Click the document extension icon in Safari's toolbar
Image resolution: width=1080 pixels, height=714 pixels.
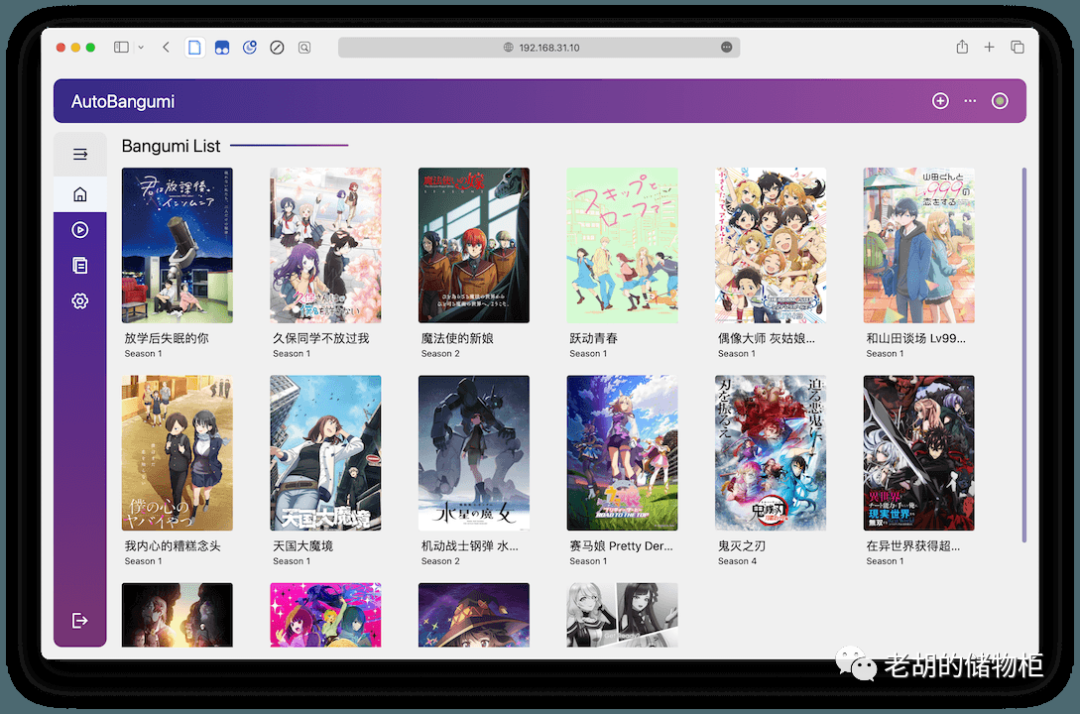click(195, 47)
